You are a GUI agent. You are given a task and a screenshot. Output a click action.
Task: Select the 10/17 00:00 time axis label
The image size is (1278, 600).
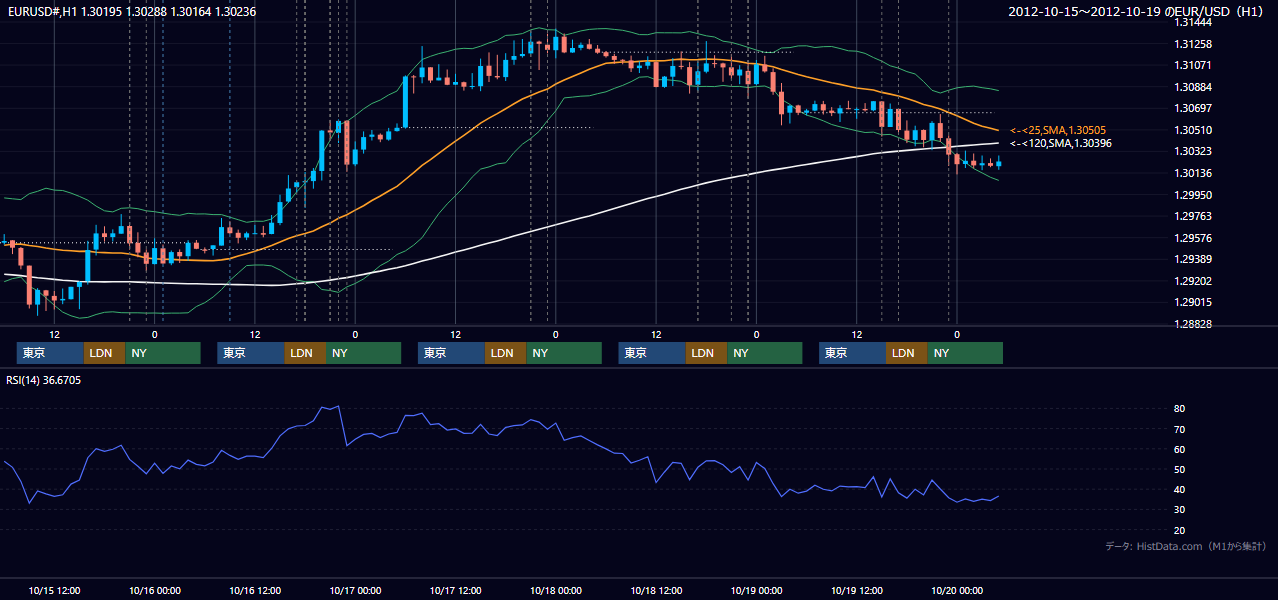click(356, 590)
